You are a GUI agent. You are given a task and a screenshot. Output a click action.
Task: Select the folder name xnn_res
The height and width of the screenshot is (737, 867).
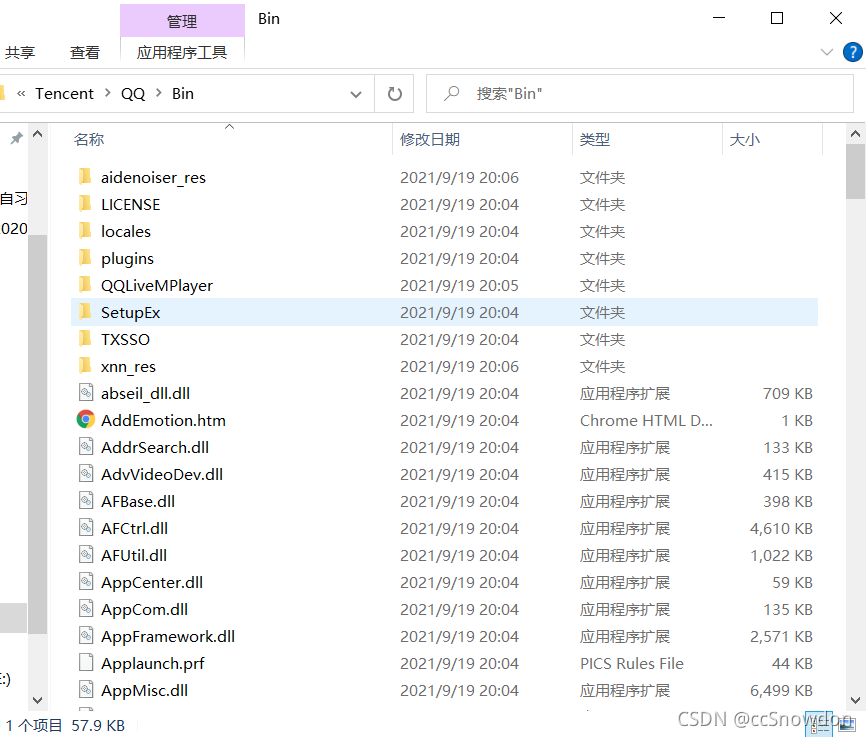[x=128, y=367]
